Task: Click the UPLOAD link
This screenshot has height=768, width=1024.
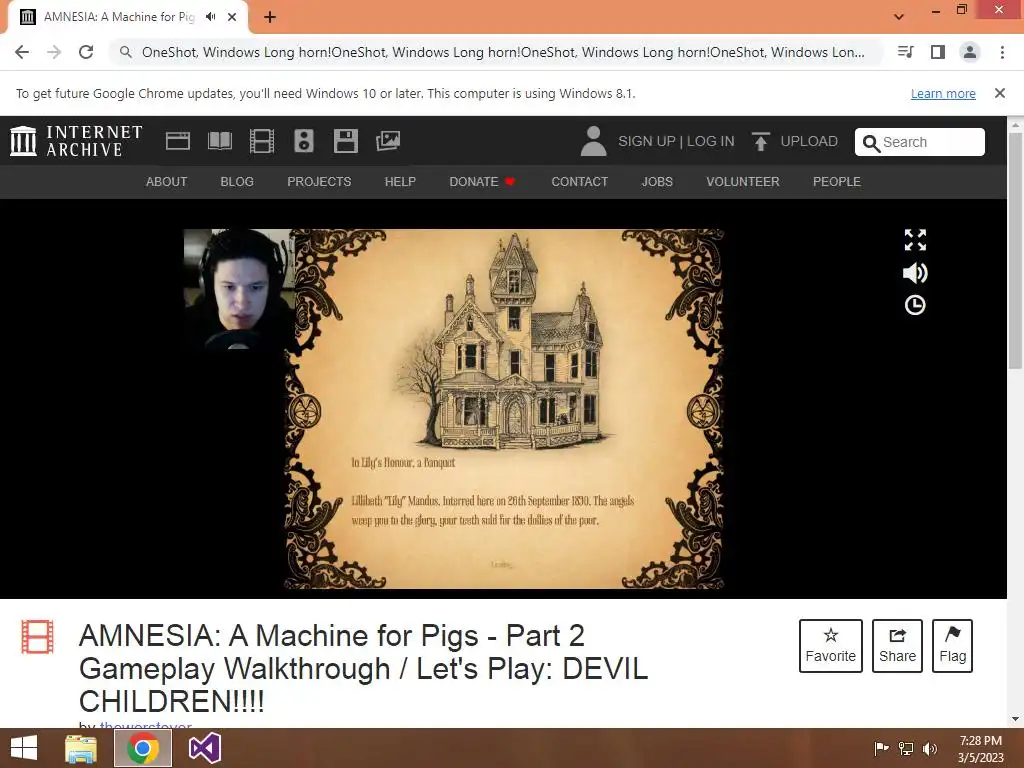Action: (x=809, y=141)
